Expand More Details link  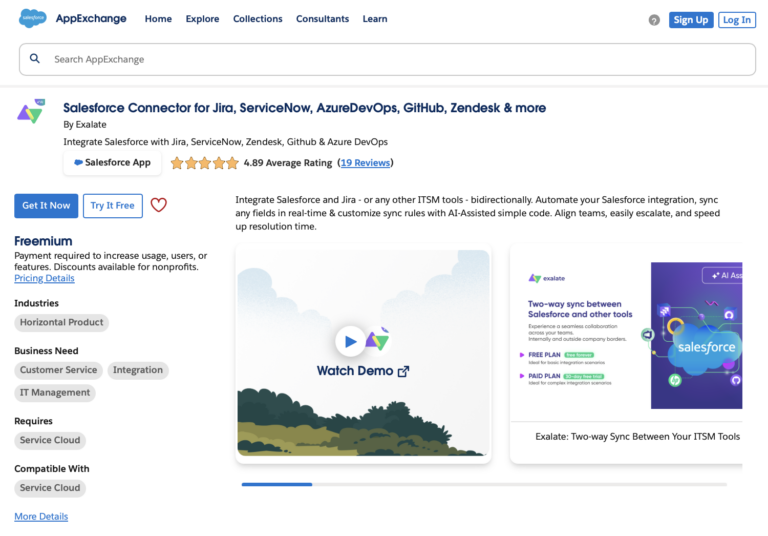(x=41, y=516)
